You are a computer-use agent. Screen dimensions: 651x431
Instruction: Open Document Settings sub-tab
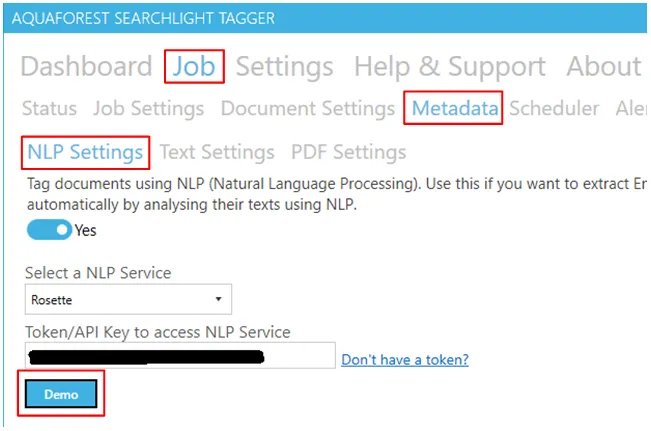[308, 109]
